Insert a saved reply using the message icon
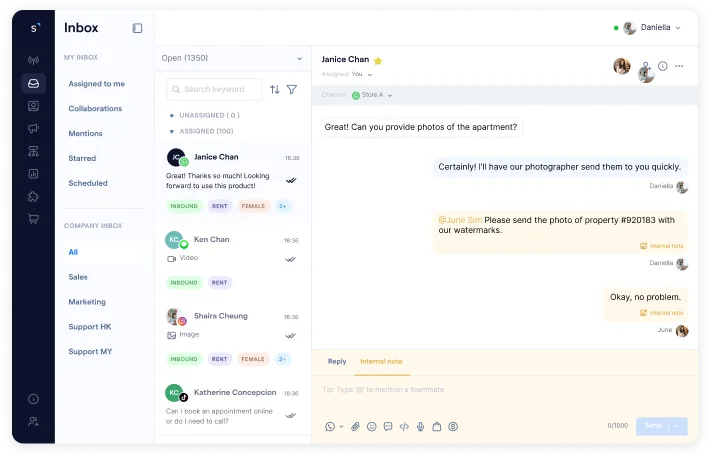 coord(388,427)
